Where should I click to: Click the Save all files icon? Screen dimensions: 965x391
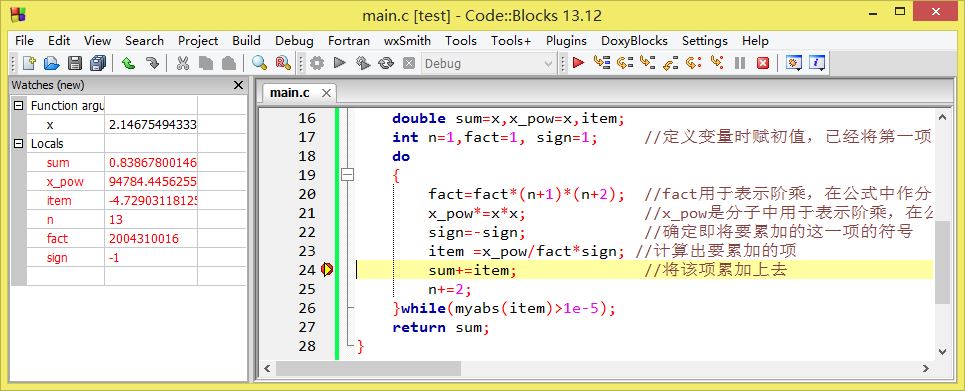pos(98,63)
